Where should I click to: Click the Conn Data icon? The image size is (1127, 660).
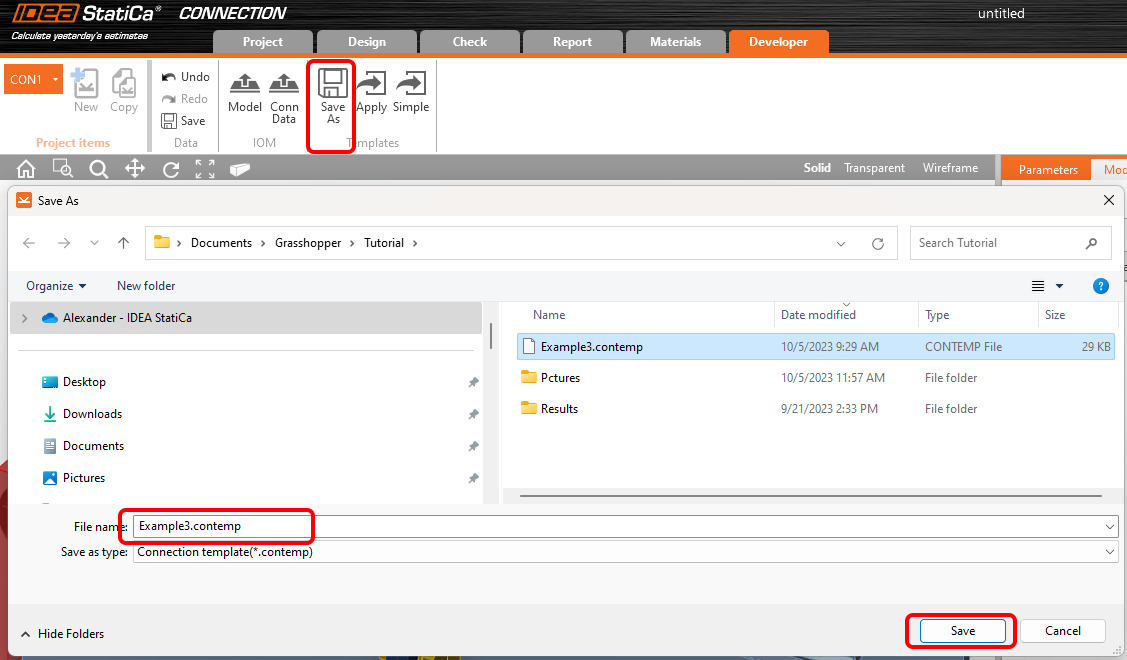click(284, 92)
